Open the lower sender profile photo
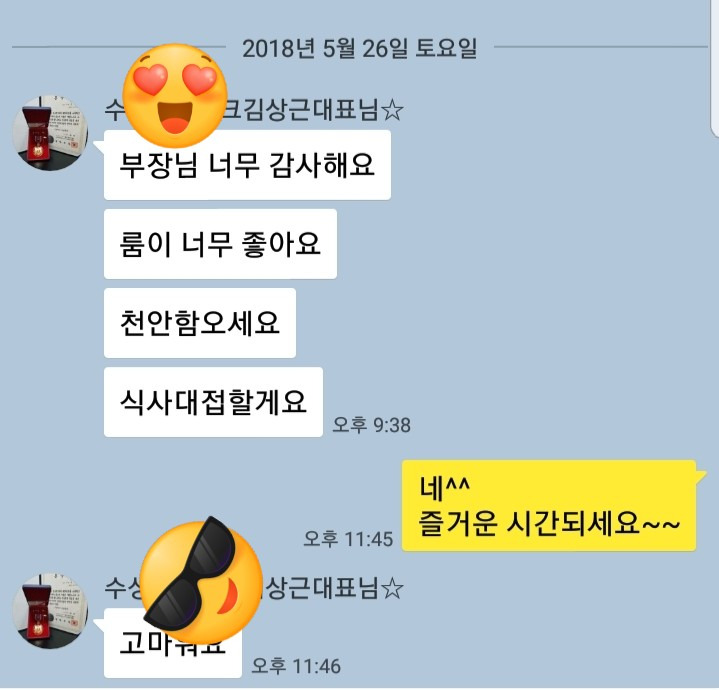719x690 pixels. tap(50, 611)
